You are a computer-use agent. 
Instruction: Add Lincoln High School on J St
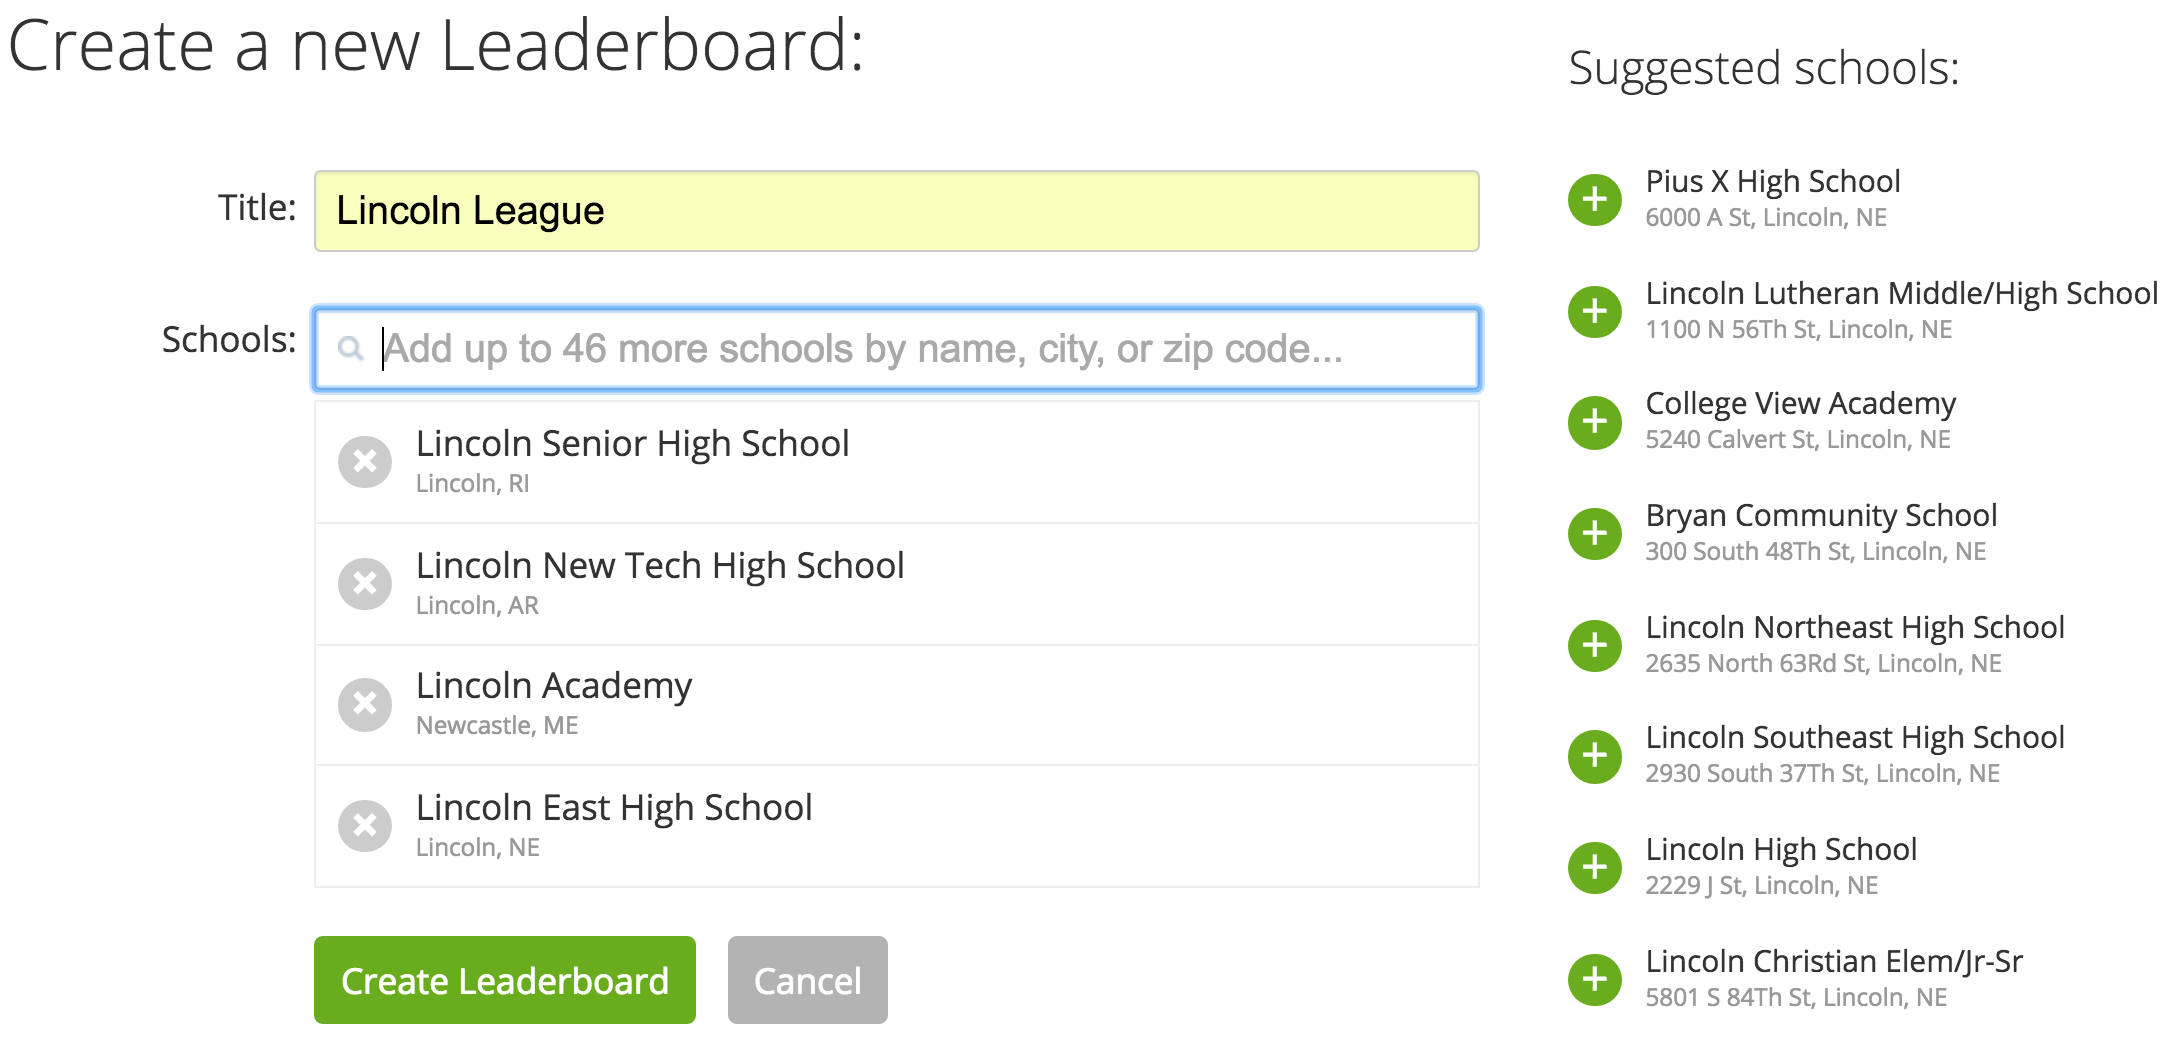tap(1595, 867)
